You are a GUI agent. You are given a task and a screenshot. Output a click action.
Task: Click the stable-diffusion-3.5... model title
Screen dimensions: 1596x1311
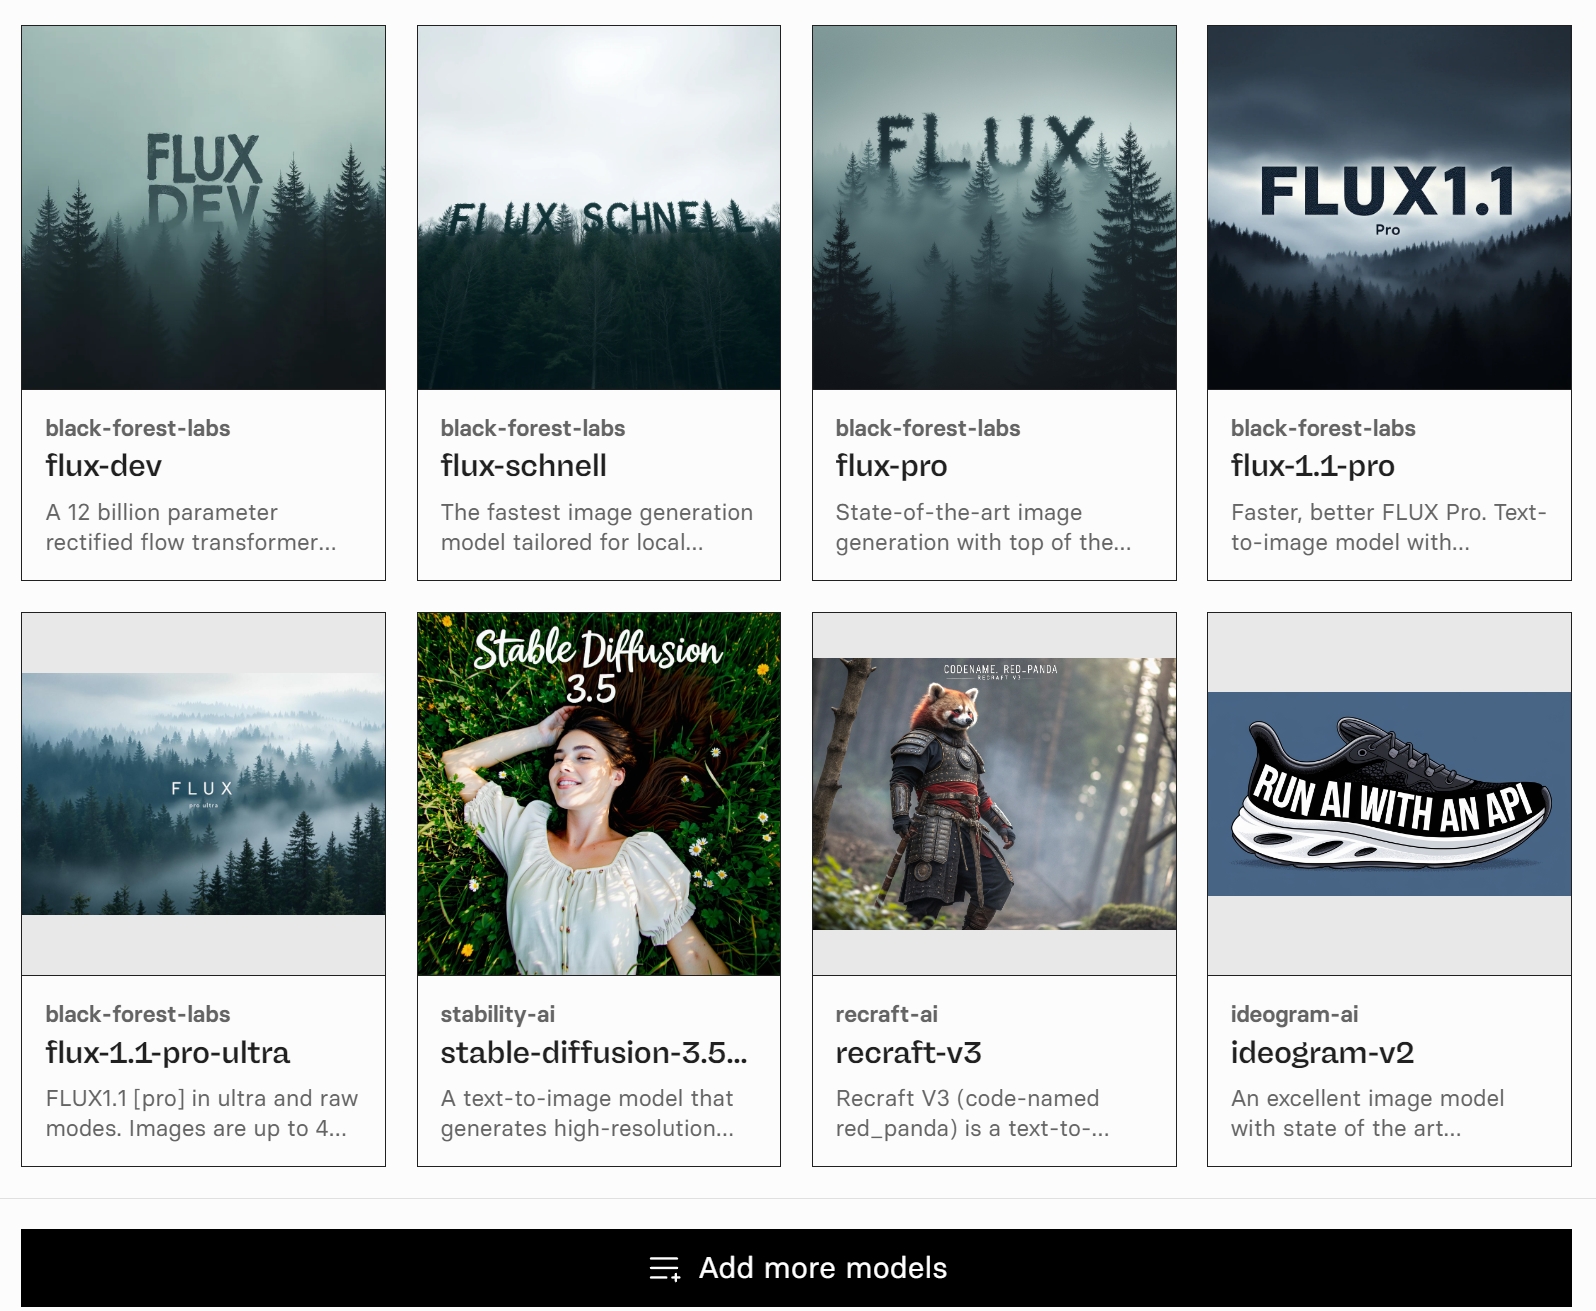coord(594,1053)
